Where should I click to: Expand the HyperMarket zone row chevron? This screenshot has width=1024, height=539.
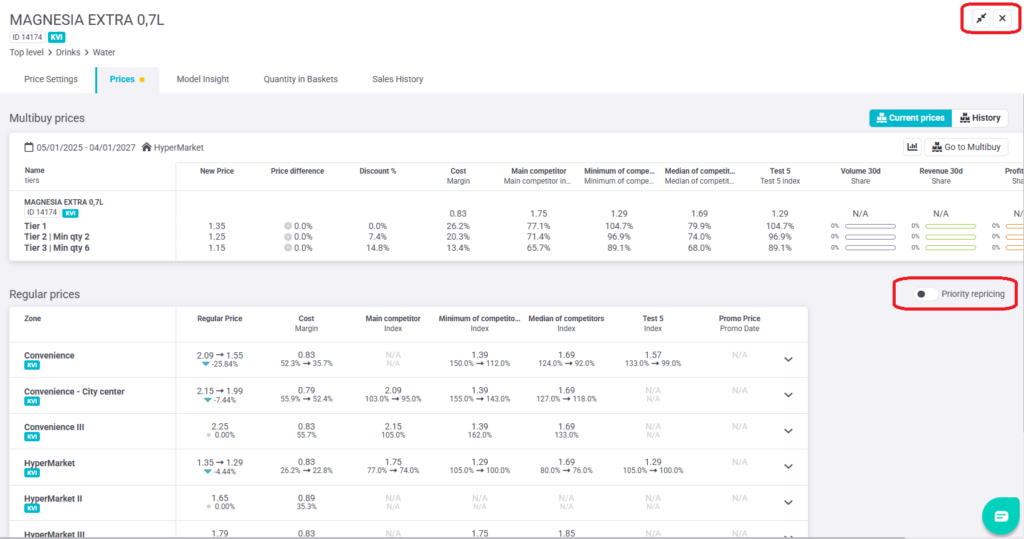click(788, 468)
